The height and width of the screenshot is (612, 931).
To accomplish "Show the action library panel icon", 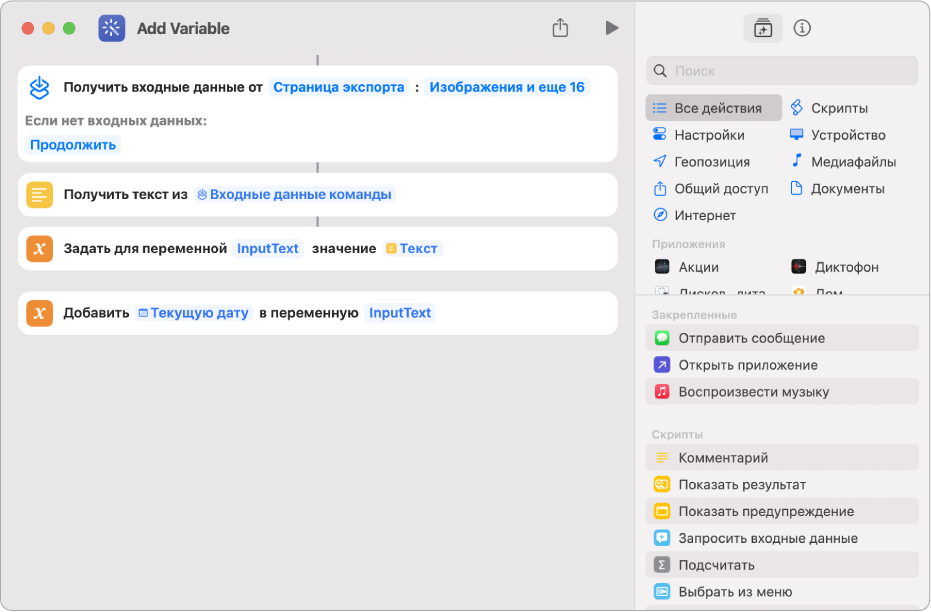I will coord(762,28).
